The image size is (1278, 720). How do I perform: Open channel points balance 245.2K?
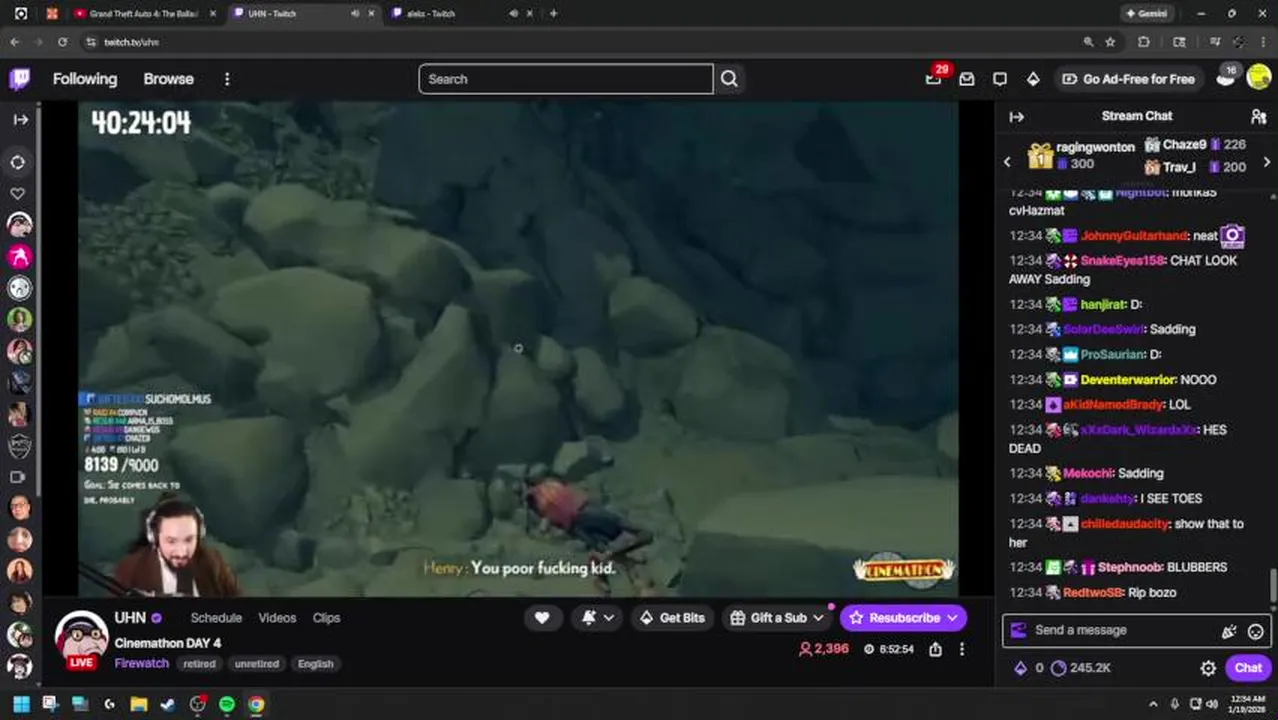point(1081,668)
